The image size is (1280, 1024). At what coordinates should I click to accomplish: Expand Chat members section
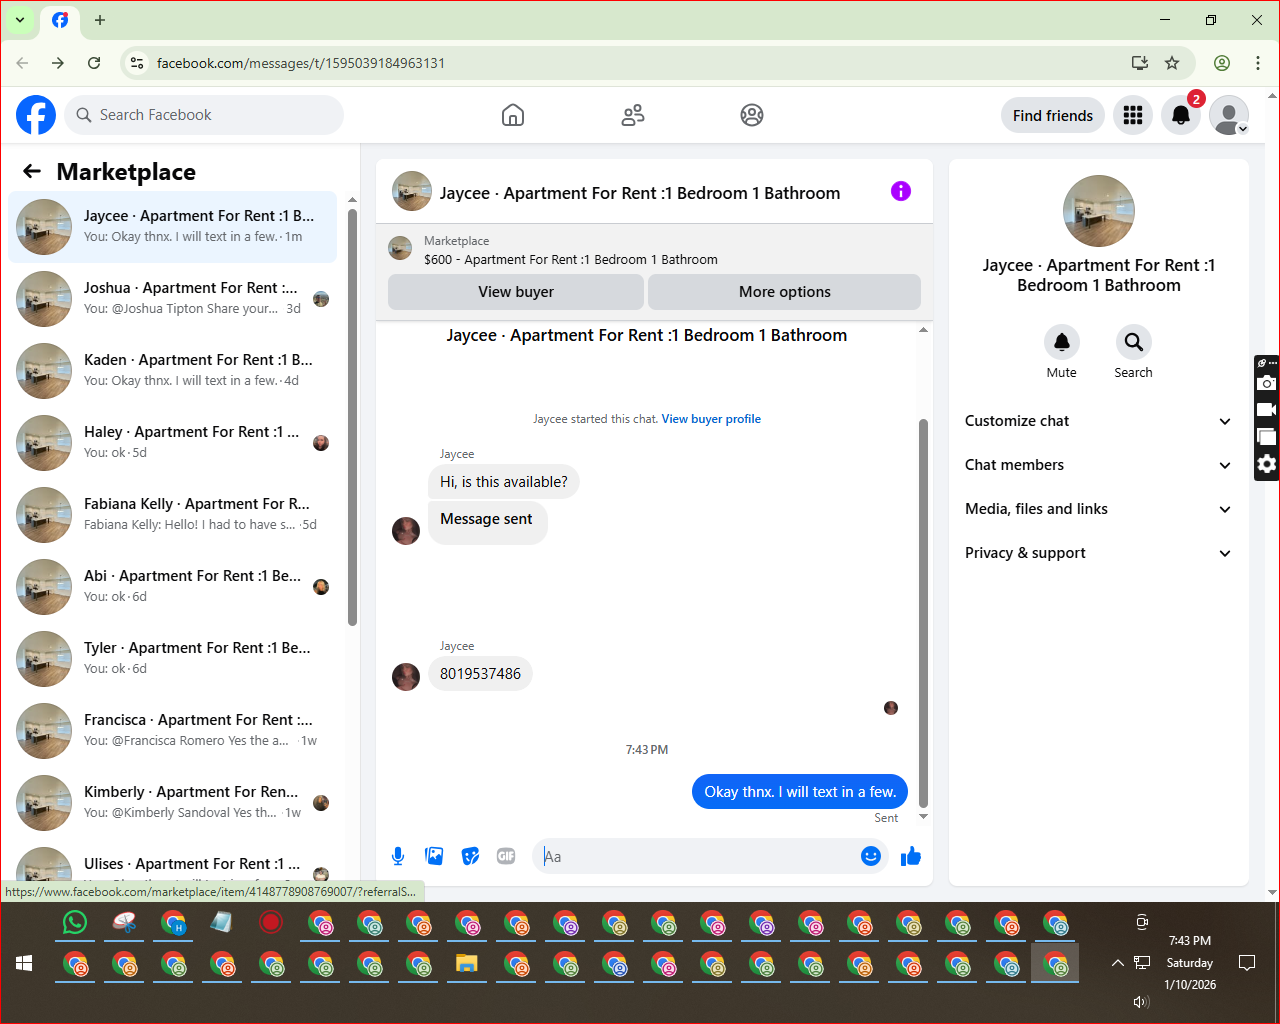pos(1099,465)
